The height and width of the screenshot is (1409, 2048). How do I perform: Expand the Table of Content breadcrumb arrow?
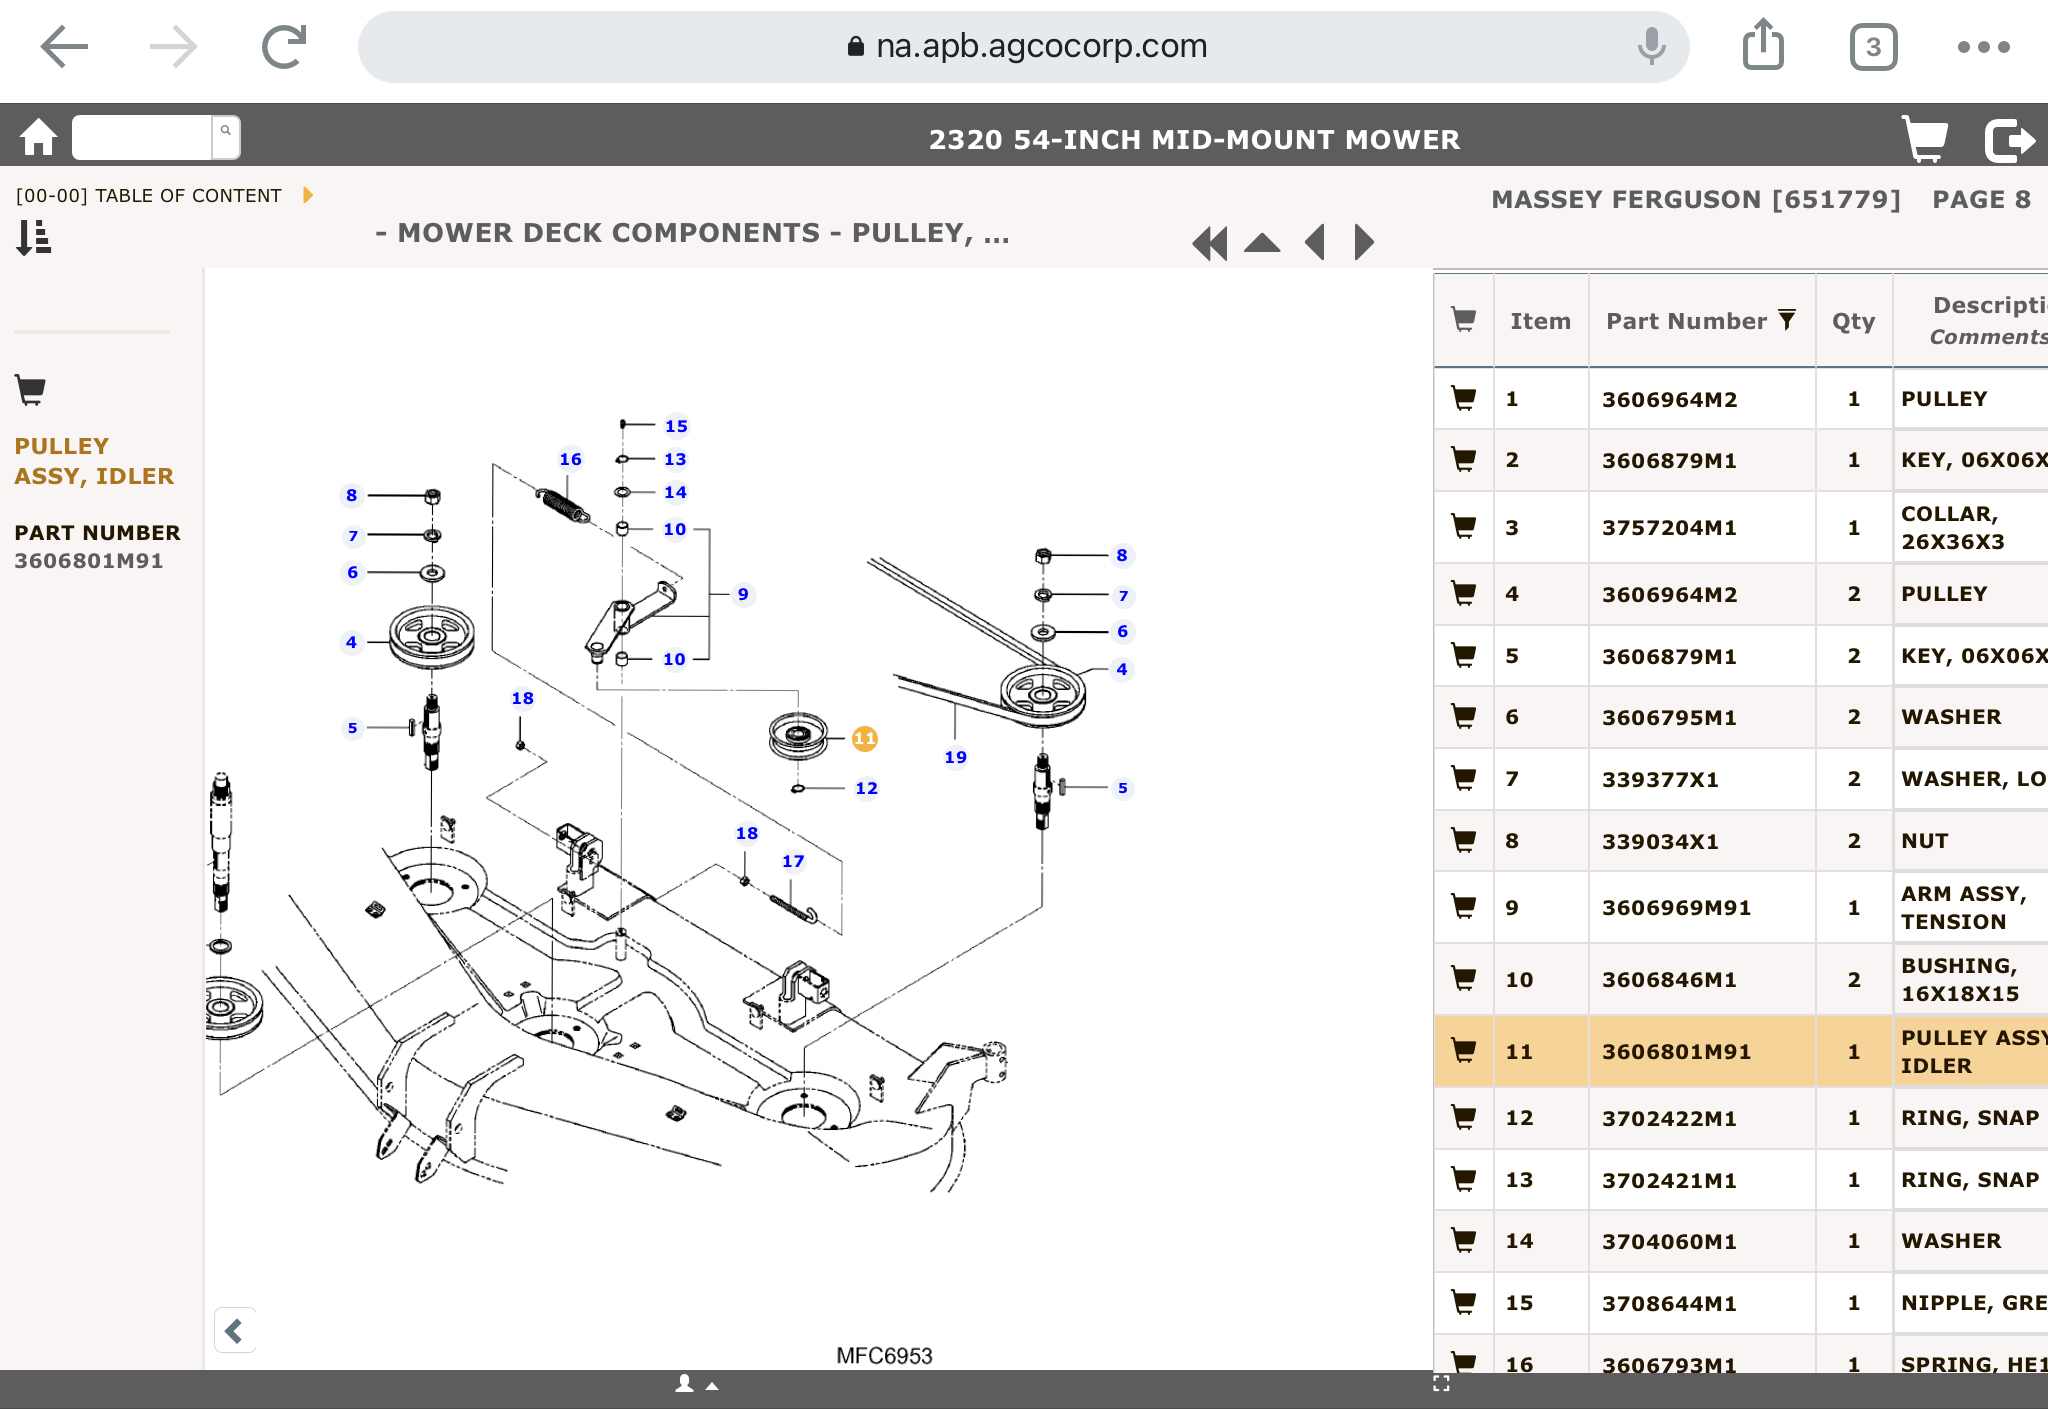coord(308,195)
